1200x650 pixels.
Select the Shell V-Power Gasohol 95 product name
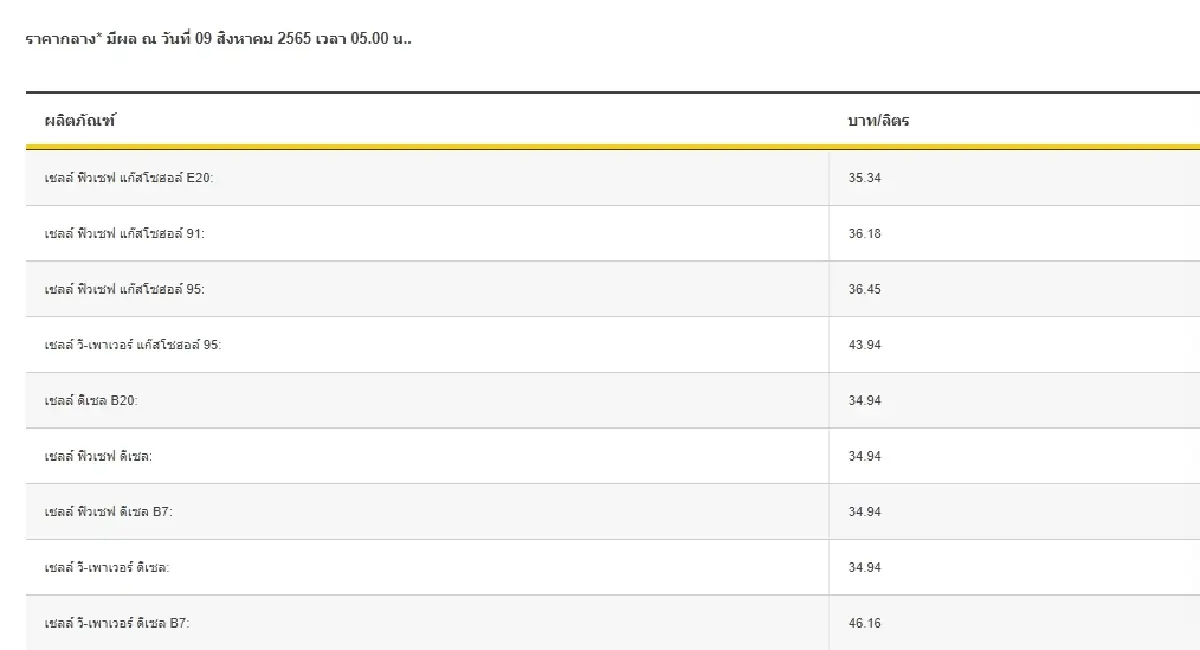(x=133, y=345)
